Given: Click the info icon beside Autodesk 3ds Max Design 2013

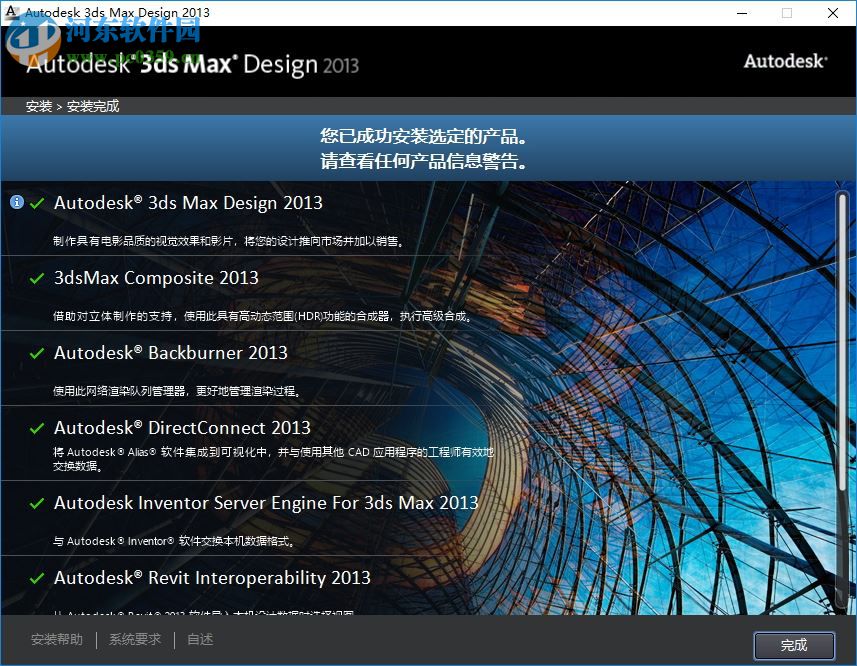Looking at the screenshot, I should click(x=16, y=202).
